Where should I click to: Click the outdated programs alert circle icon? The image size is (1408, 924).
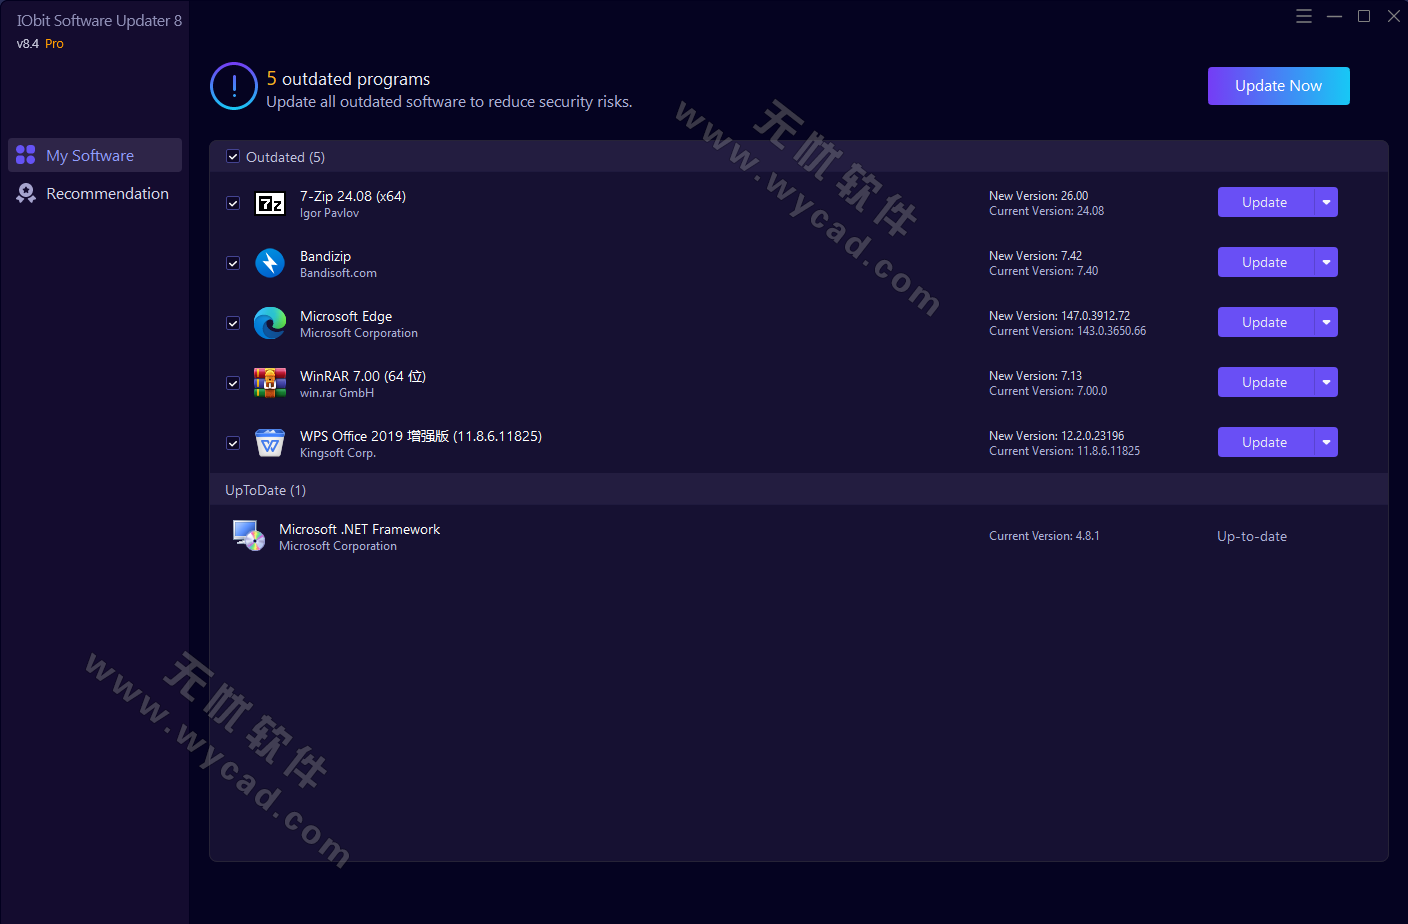(233, 86)
